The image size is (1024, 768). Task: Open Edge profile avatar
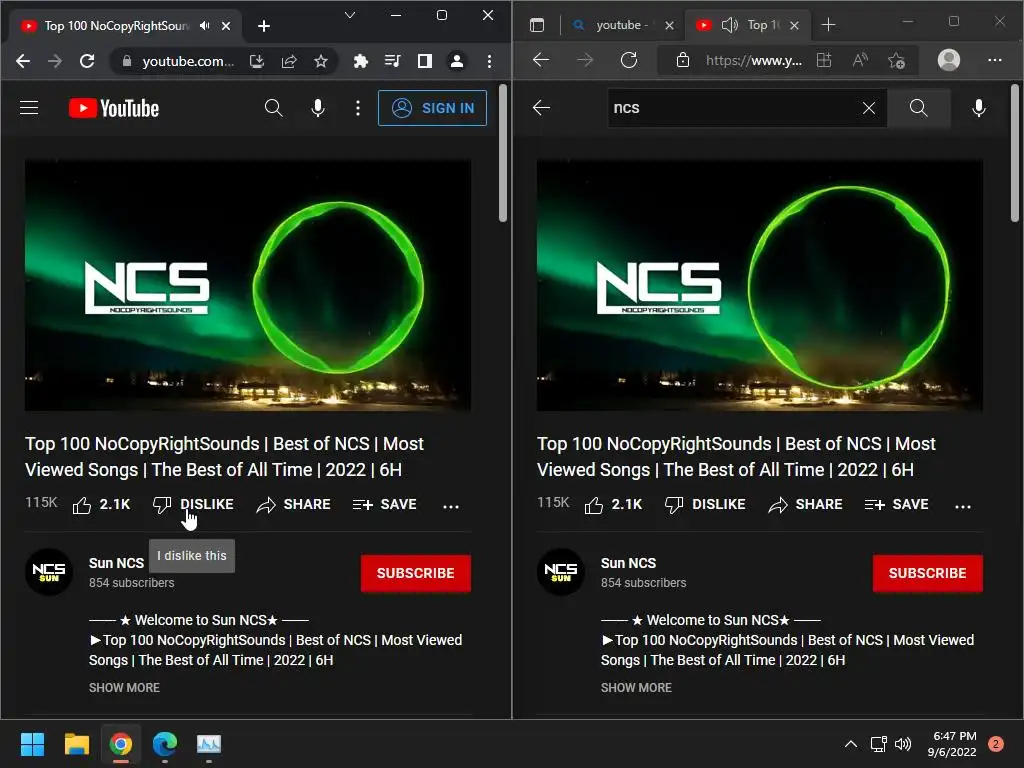(x=949, y=60)
